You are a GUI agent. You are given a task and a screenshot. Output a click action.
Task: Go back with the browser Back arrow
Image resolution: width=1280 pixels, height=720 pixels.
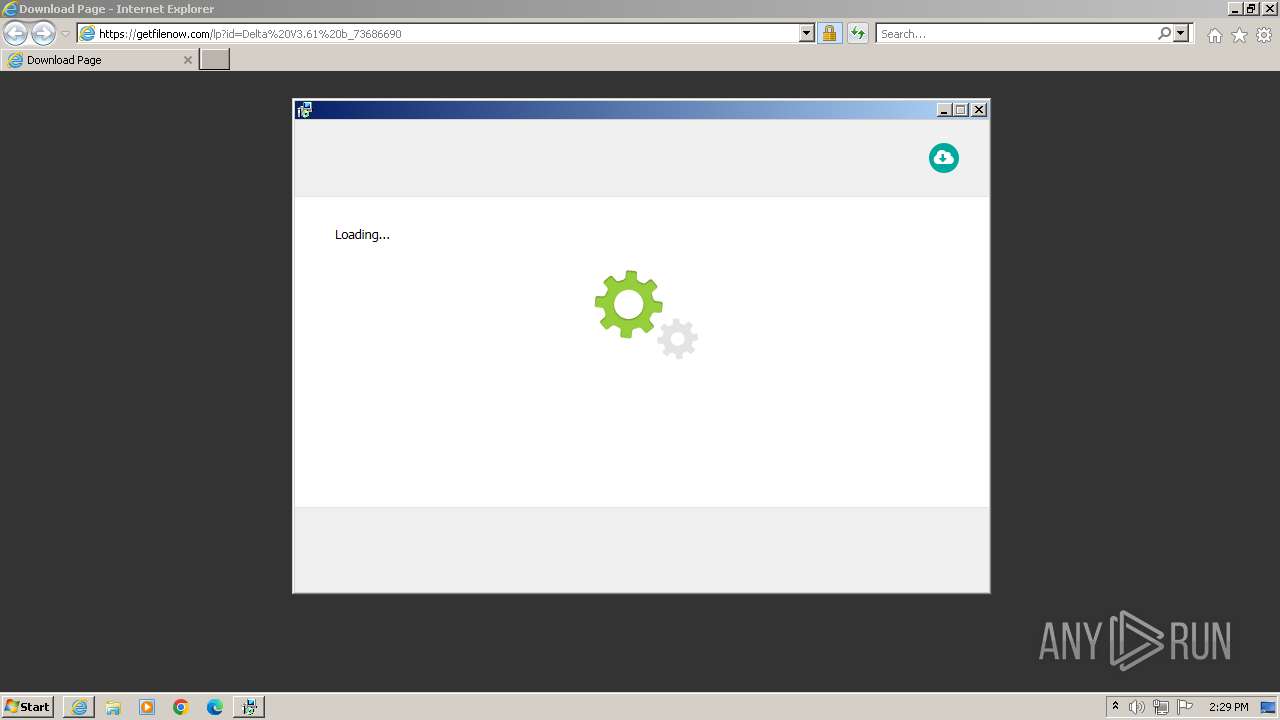[15, 33]
